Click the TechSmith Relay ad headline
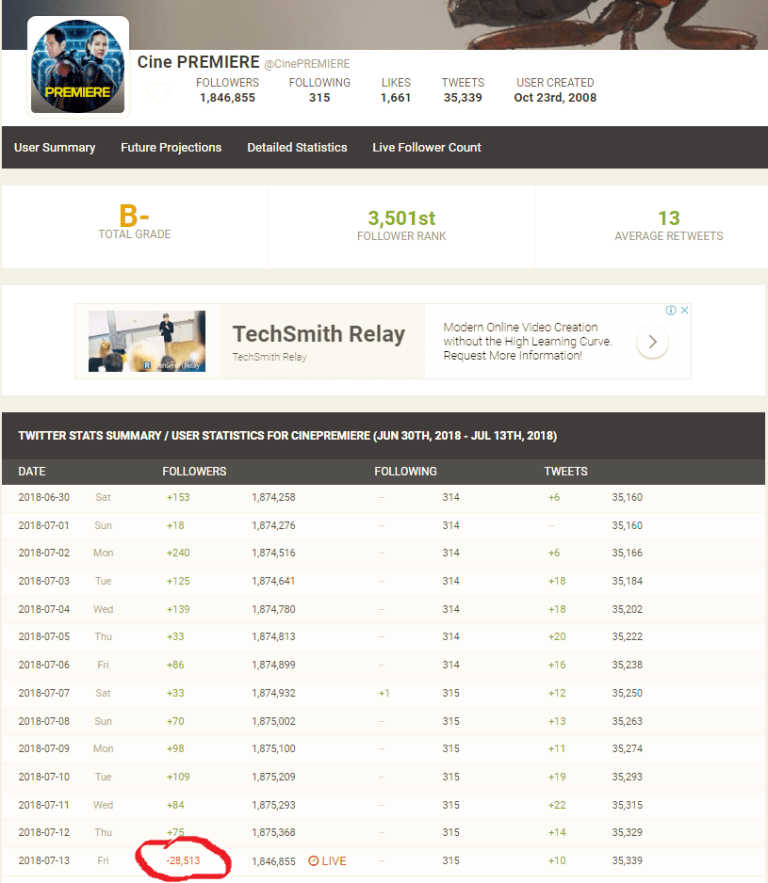This screenshot has width=768, height=883. click(x=318, y=334)
